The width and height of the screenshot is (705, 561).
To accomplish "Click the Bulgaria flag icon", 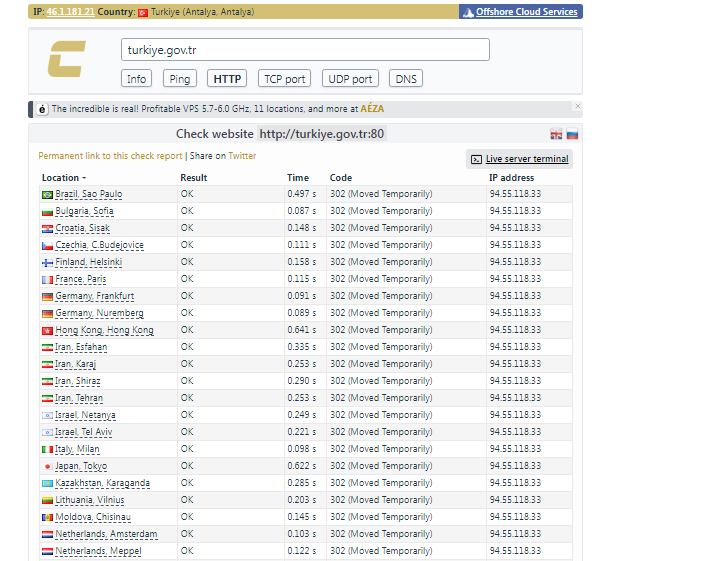I will (47, 212).
